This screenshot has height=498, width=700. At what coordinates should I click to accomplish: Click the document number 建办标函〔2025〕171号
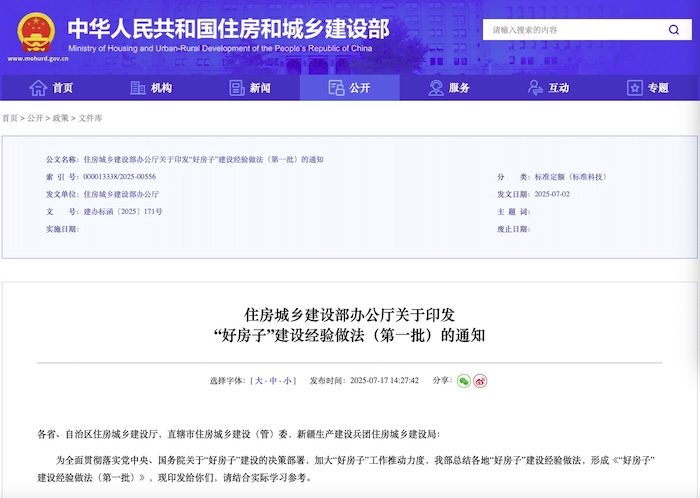tap(123, 212)
